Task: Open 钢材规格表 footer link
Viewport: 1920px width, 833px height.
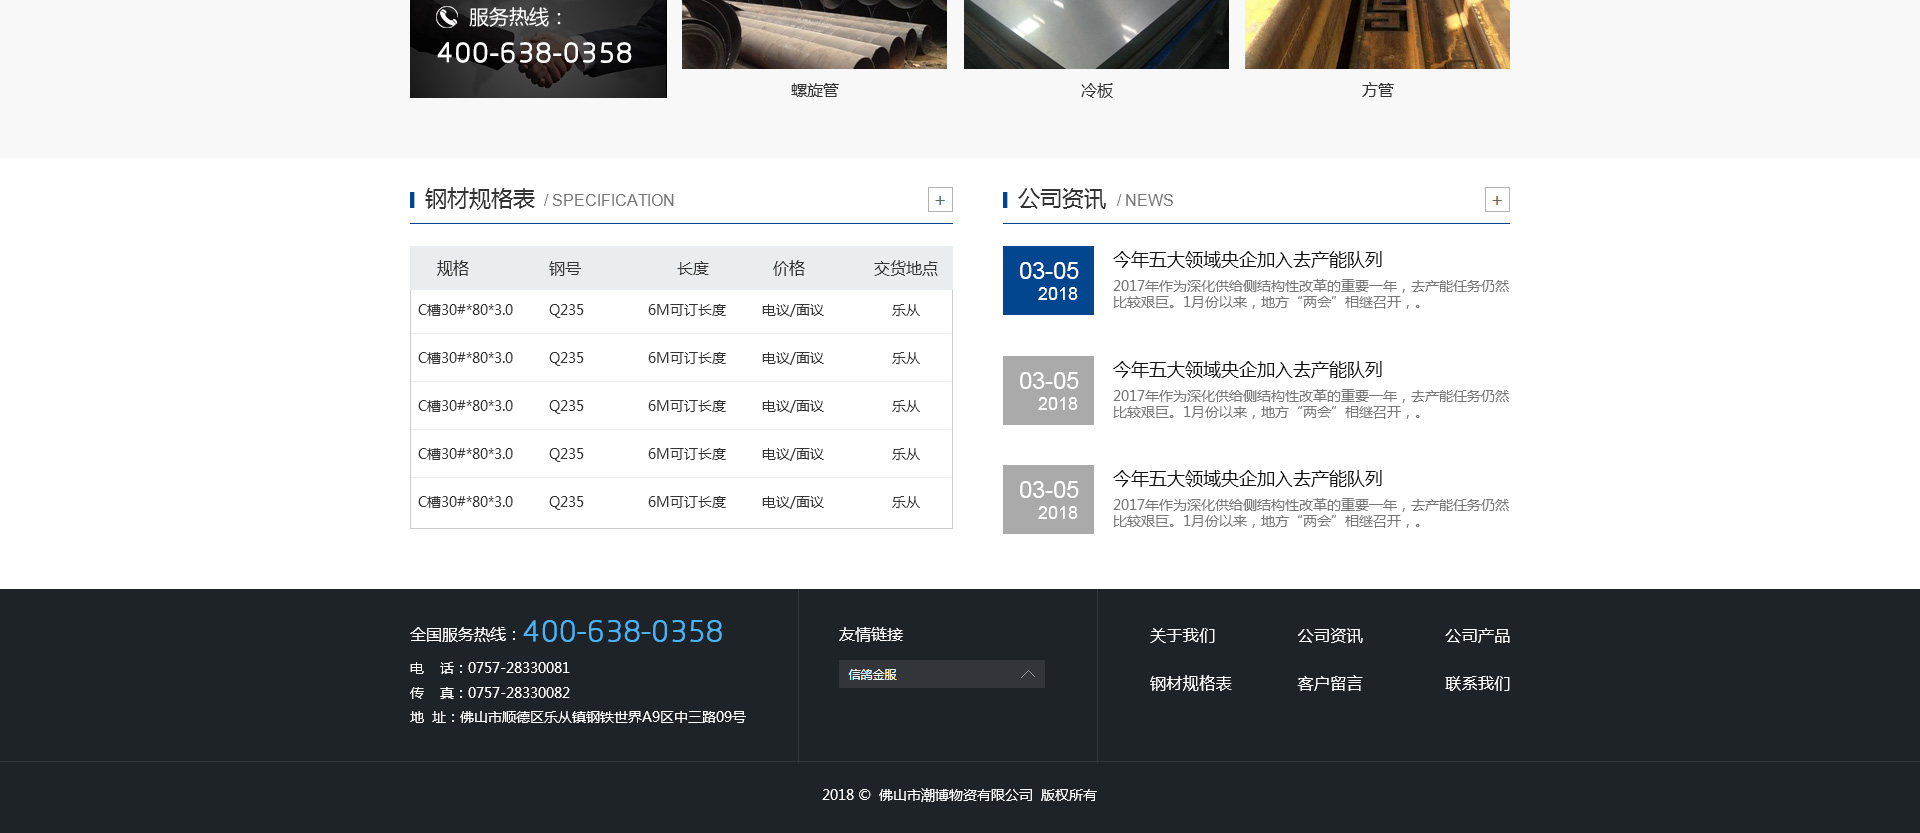Action: [1190, 684]
